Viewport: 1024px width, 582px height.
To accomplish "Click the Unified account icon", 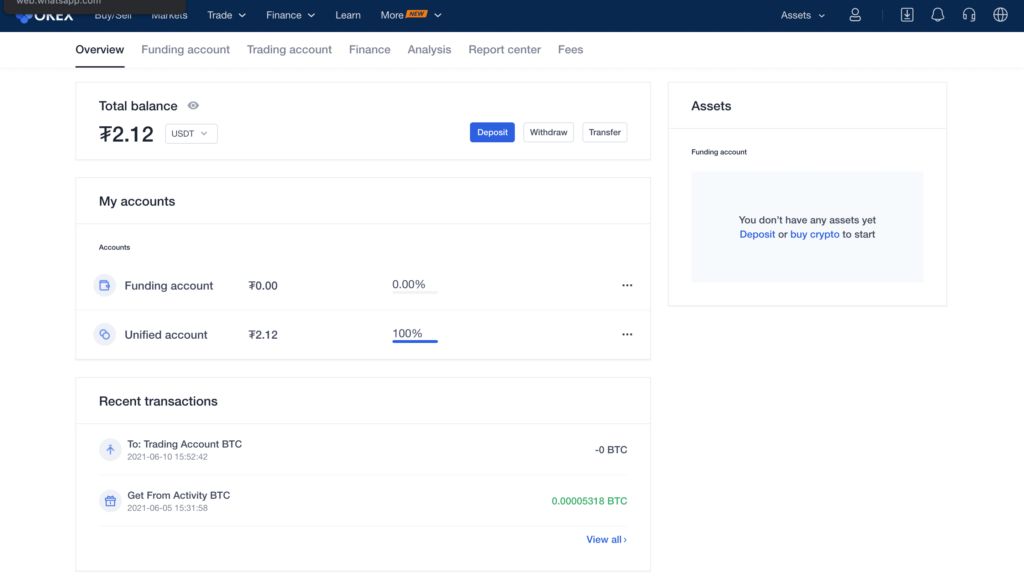I will pos(104,335).
